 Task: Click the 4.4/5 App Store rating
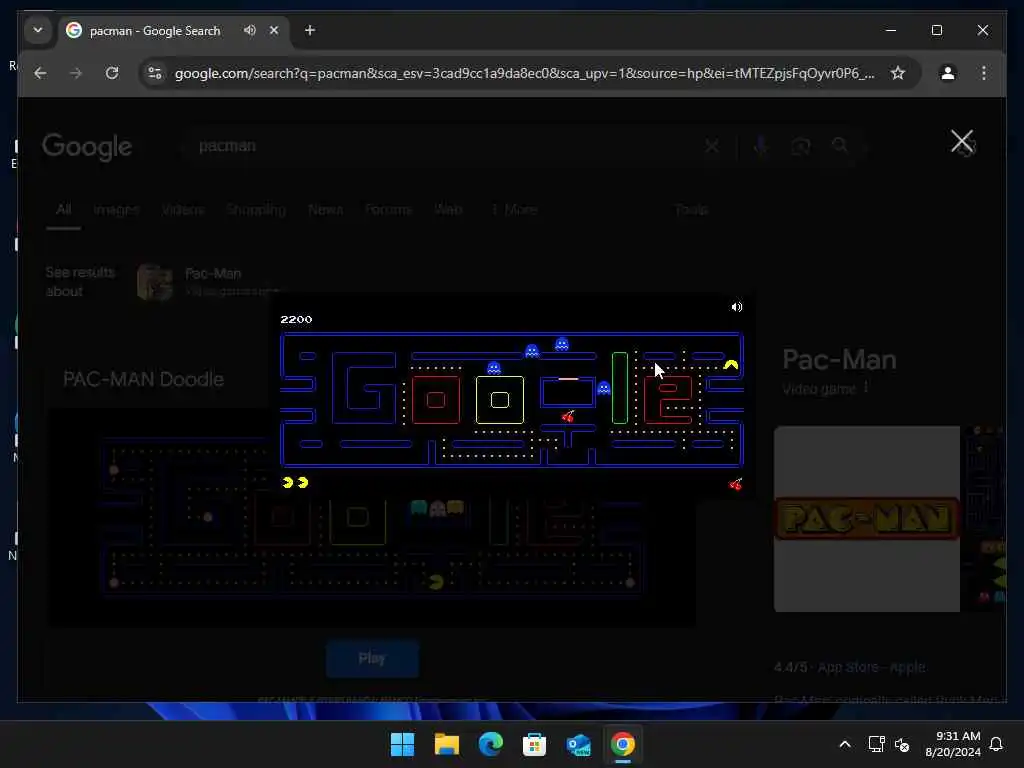coord(849,667)
